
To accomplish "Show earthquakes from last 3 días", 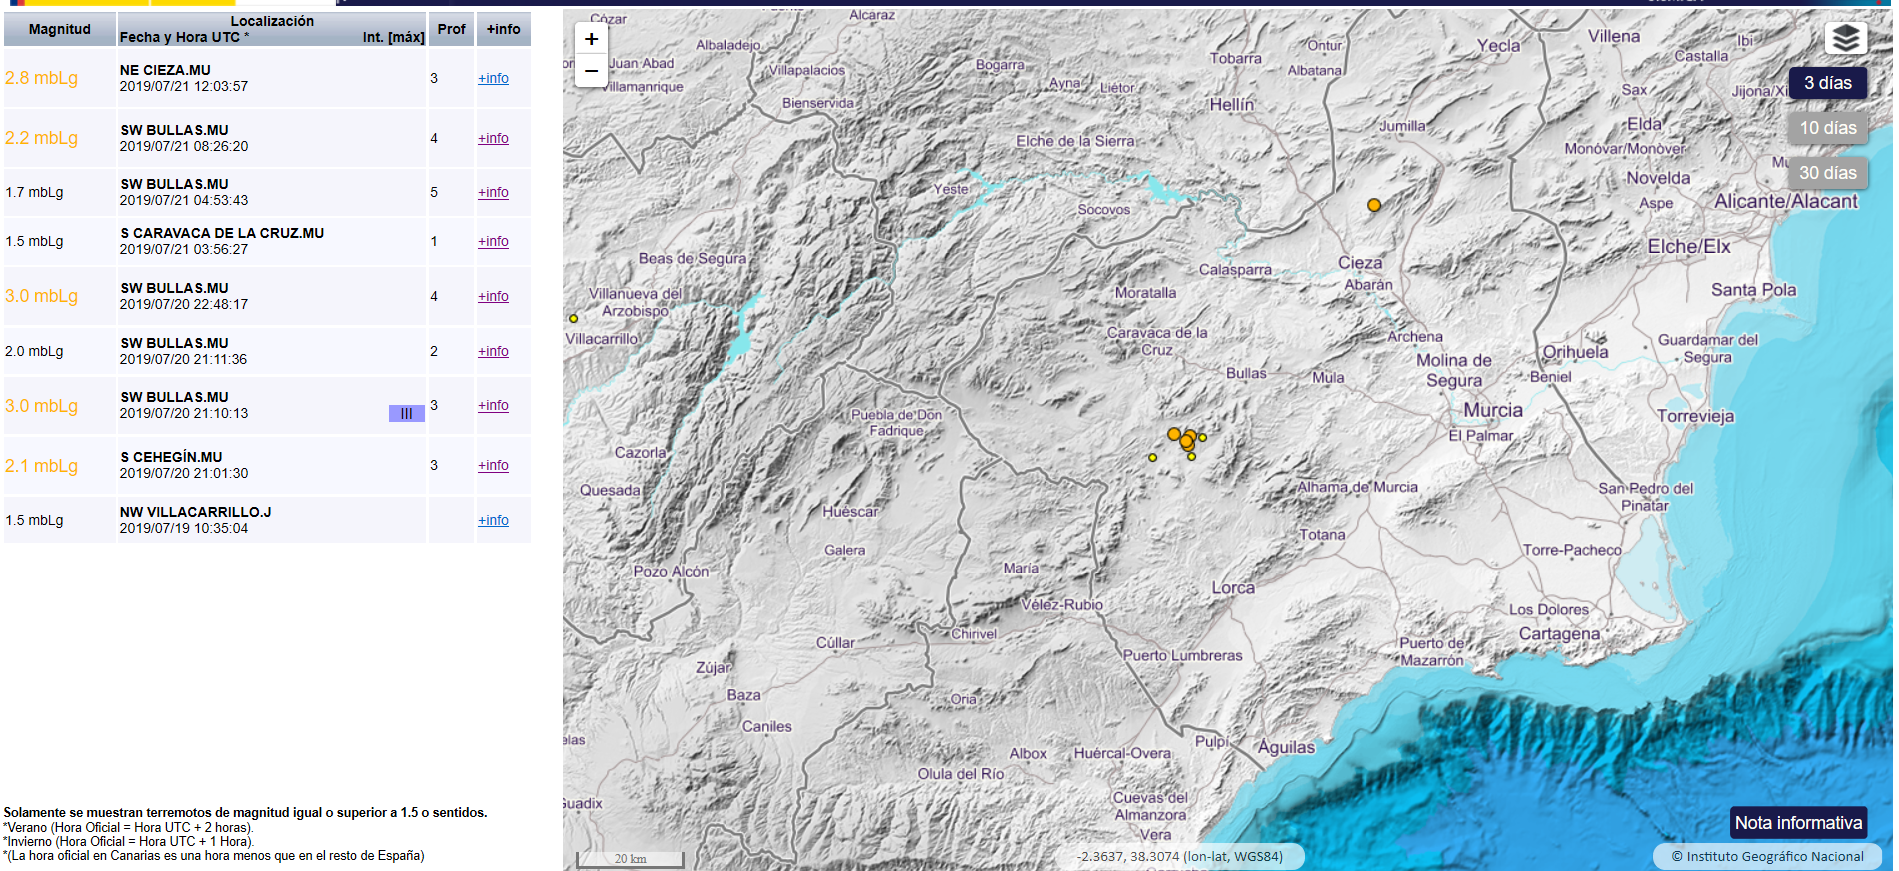I will click(1827, 83).
